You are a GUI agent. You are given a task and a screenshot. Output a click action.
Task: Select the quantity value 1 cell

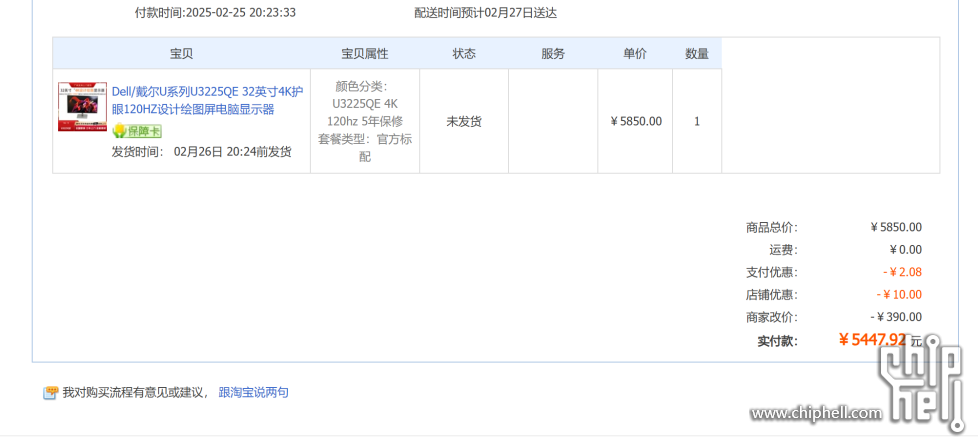click(697, 121)
